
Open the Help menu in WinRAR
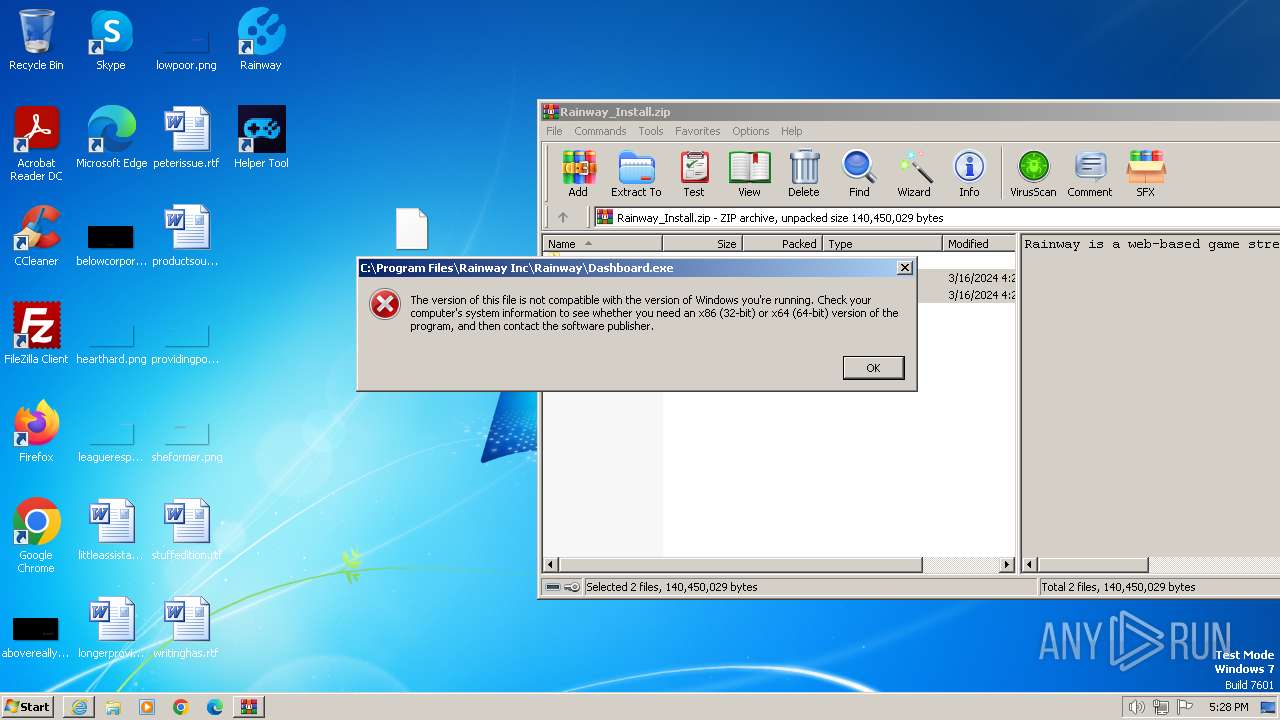791,131
